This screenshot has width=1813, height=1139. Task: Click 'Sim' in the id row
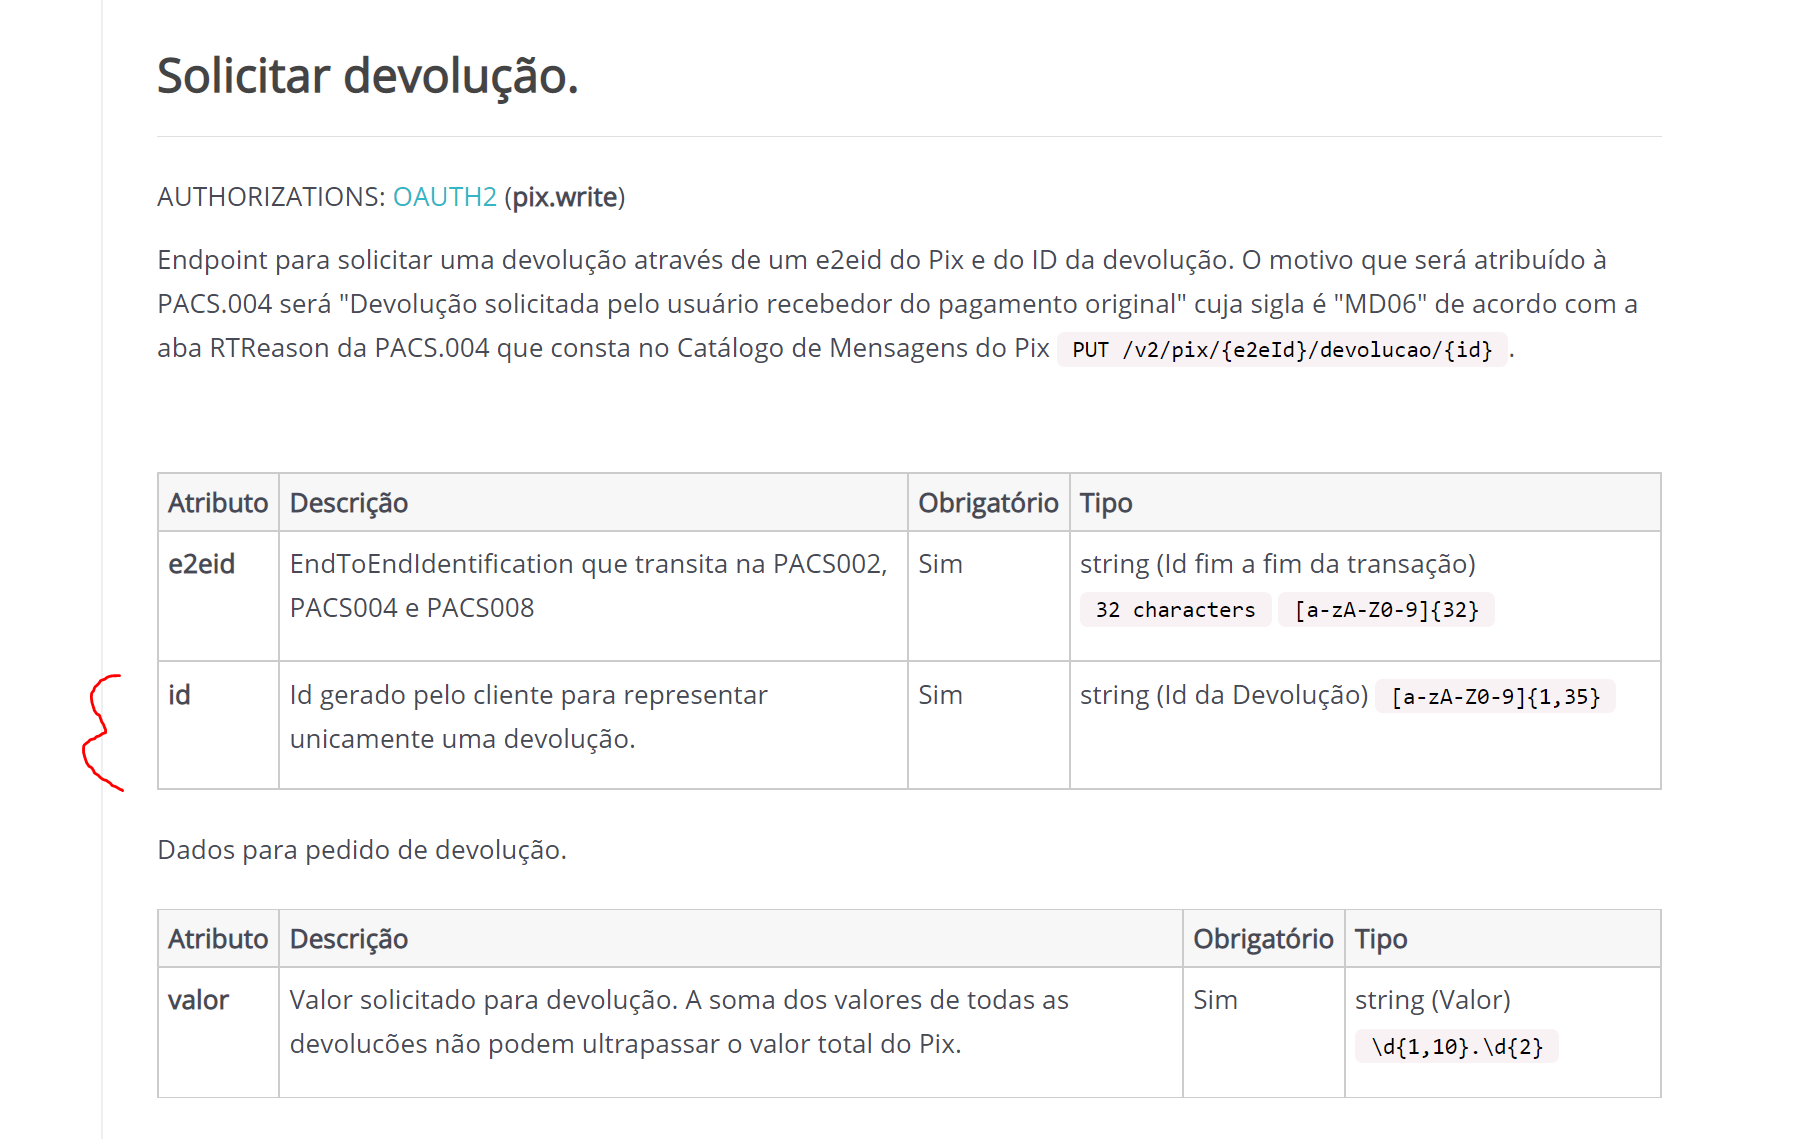(x=940, y=695)
